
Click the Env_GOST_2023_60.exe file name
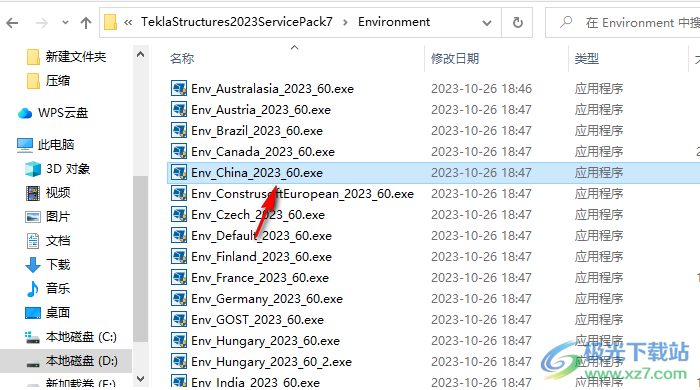click(257, 319)
